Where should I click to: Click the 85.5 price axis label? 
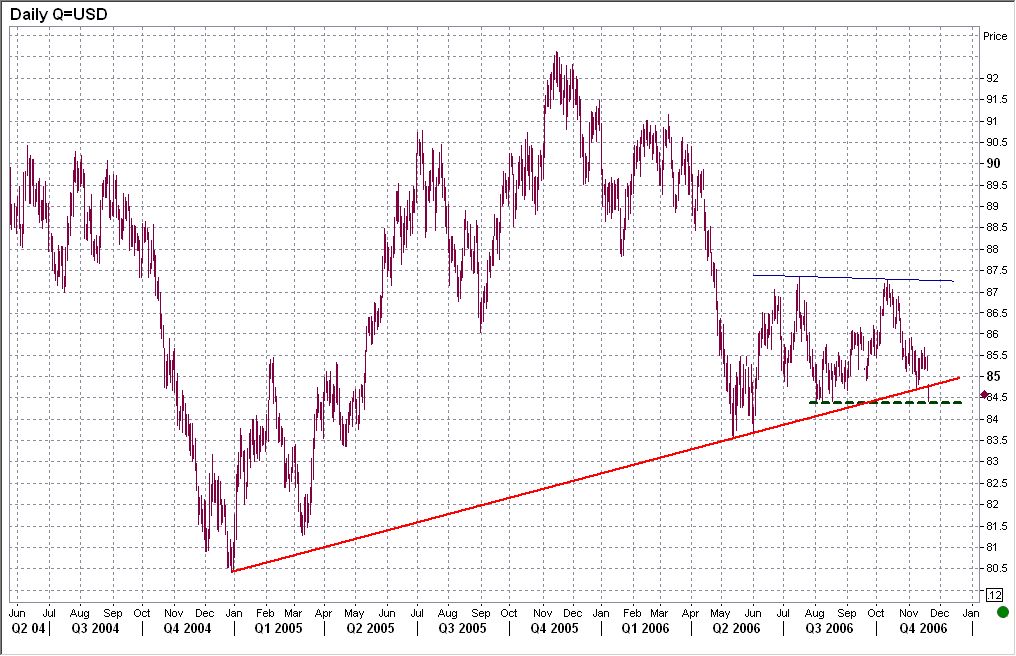click(x=997, y=355)
